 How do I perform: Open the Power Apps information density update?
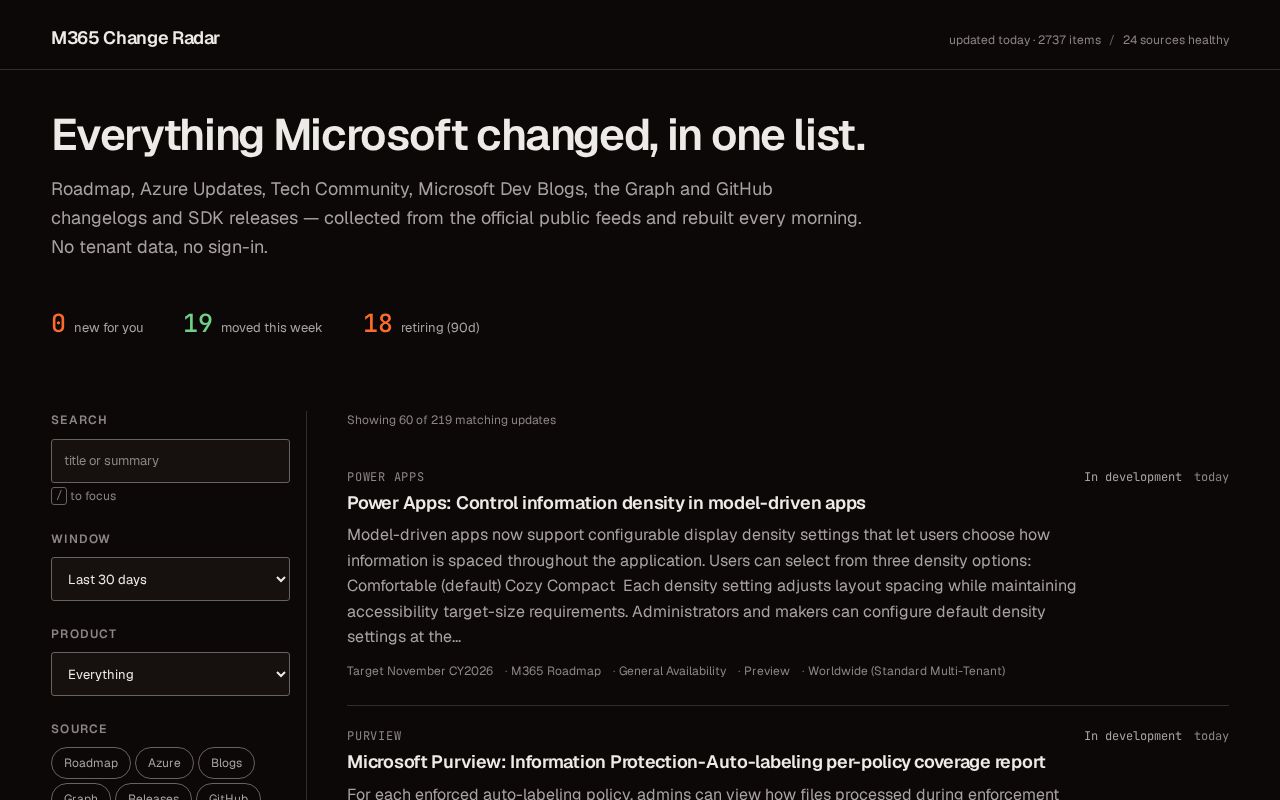coord(606,503)
